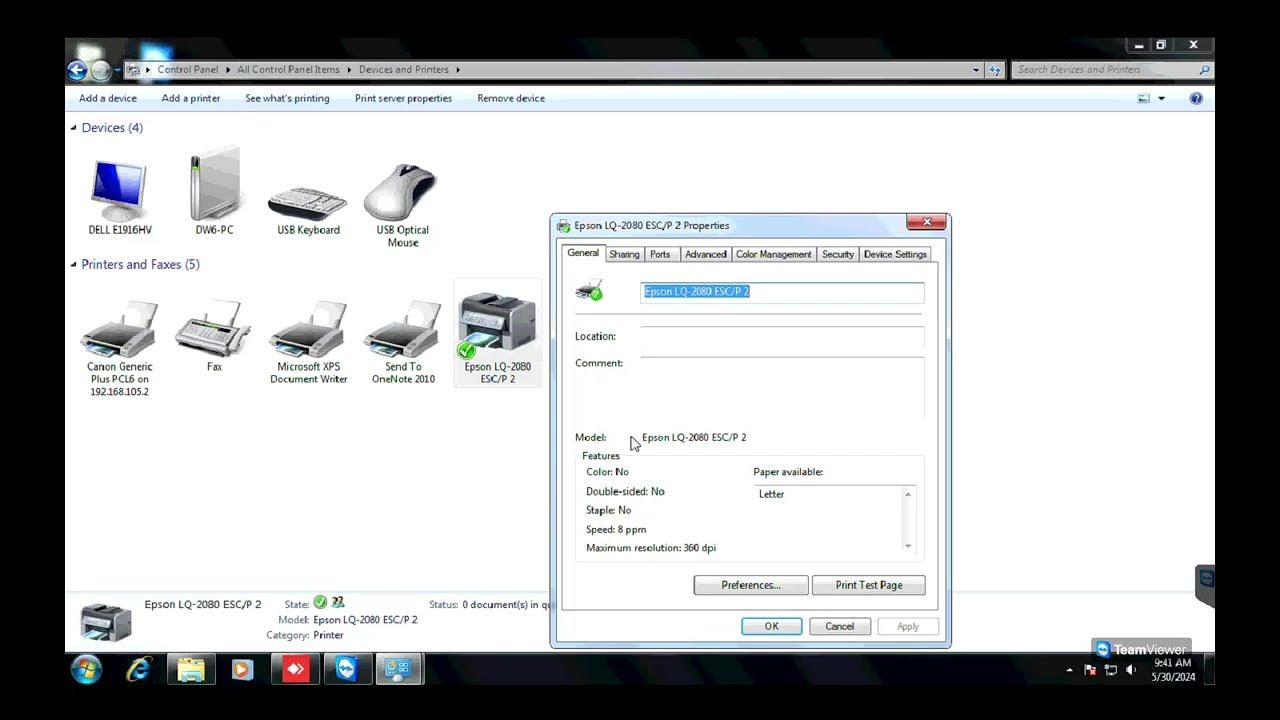Viewport: 1280px width, 720px height.
Task: Click the Forward navigation arrow
Action: tap(100, 70)
